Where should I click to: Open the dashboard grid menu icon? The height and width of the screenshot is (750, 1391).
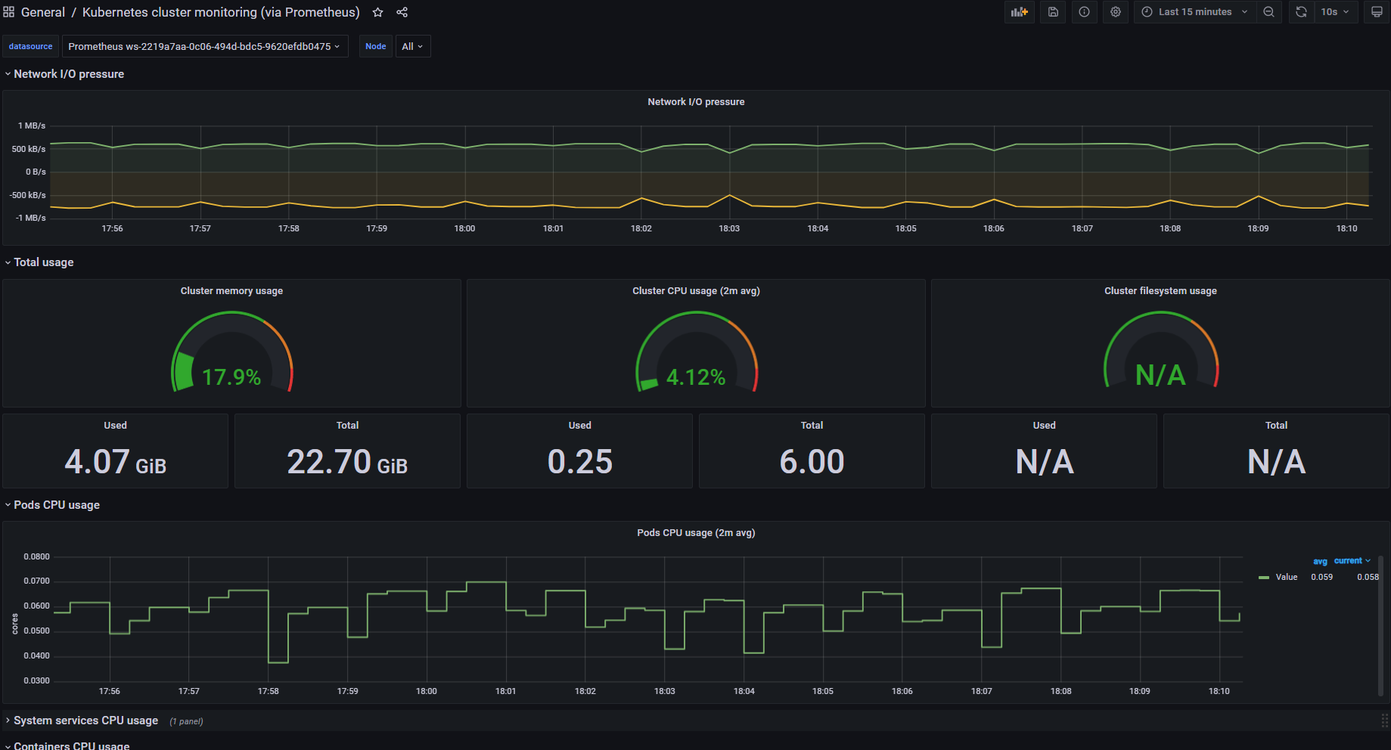point(9,13)
